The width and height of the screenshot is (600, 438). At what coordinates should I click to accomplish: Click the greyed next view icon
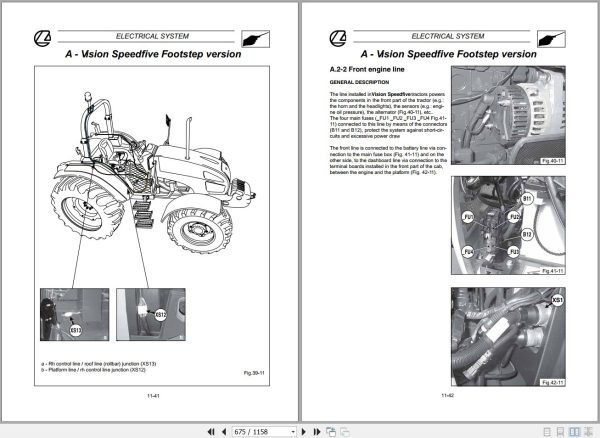(x=345, y=432)
